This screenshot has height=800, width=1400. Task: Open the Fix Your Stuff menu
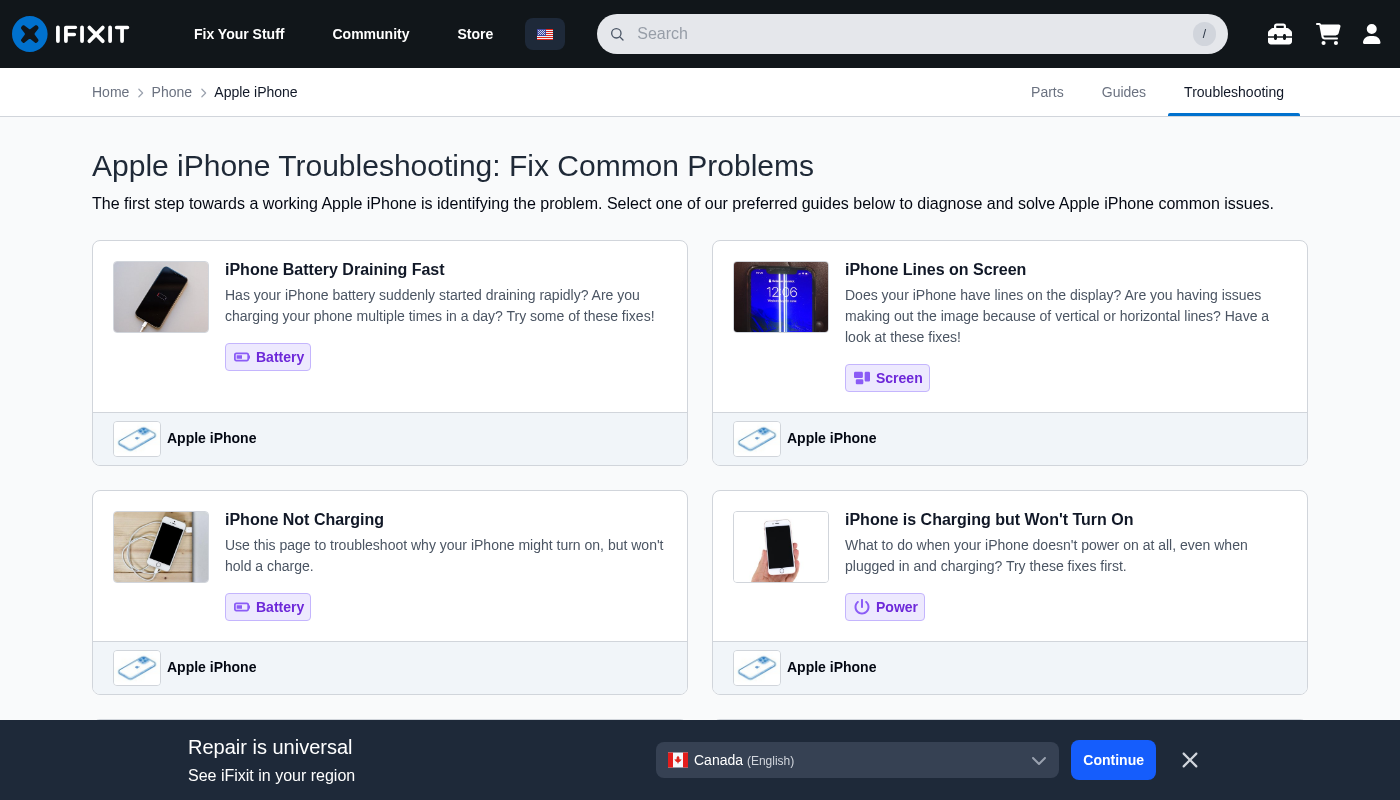coord(239,34)
